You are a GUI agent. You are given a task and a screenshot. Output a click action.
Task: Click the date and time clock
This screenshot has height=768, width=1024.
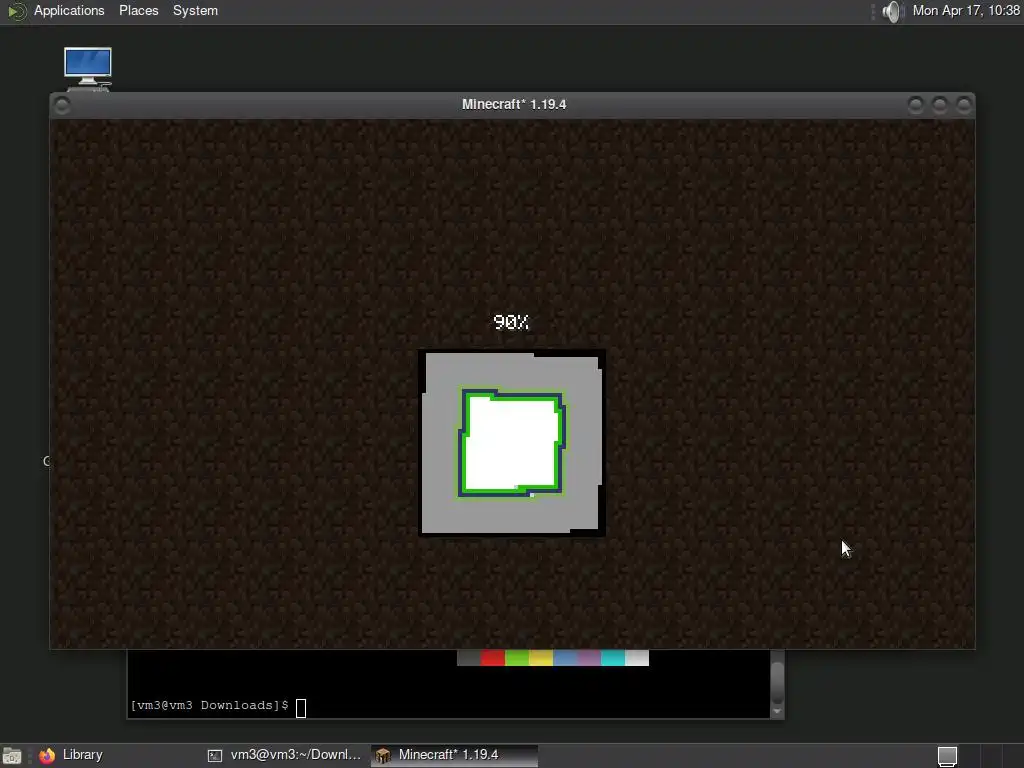[x=966, y=11]
